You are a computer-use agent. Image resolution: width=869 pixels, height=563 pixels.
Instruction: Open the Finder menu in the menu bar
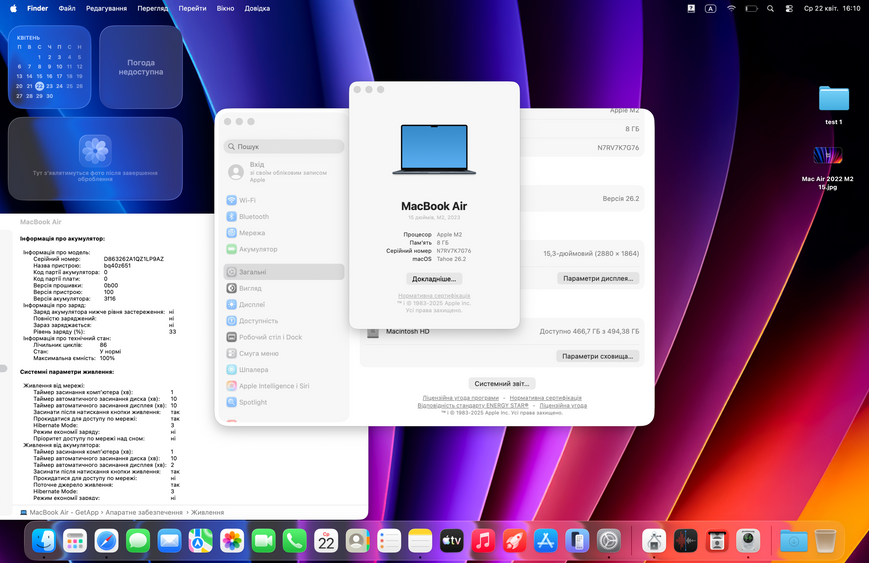38,8
